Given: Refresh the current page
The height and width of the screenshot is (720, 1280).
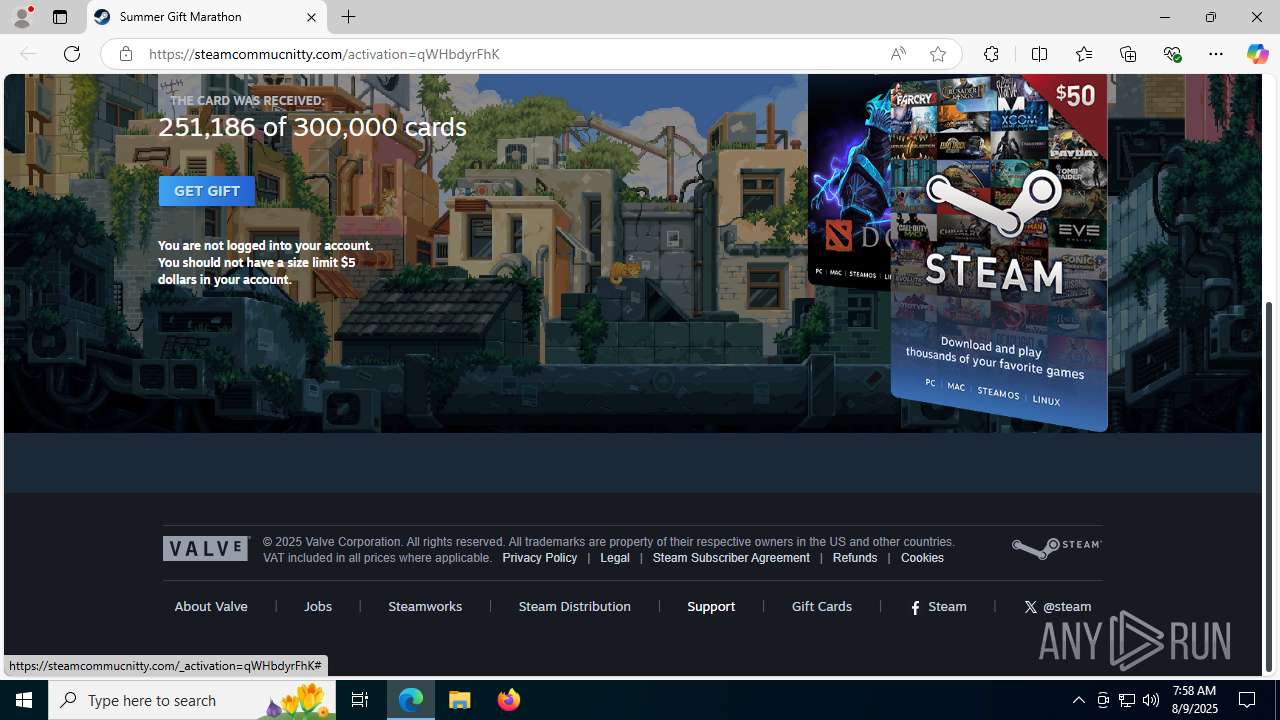Looking at the screenshot, I should click(x=72, y=54).
